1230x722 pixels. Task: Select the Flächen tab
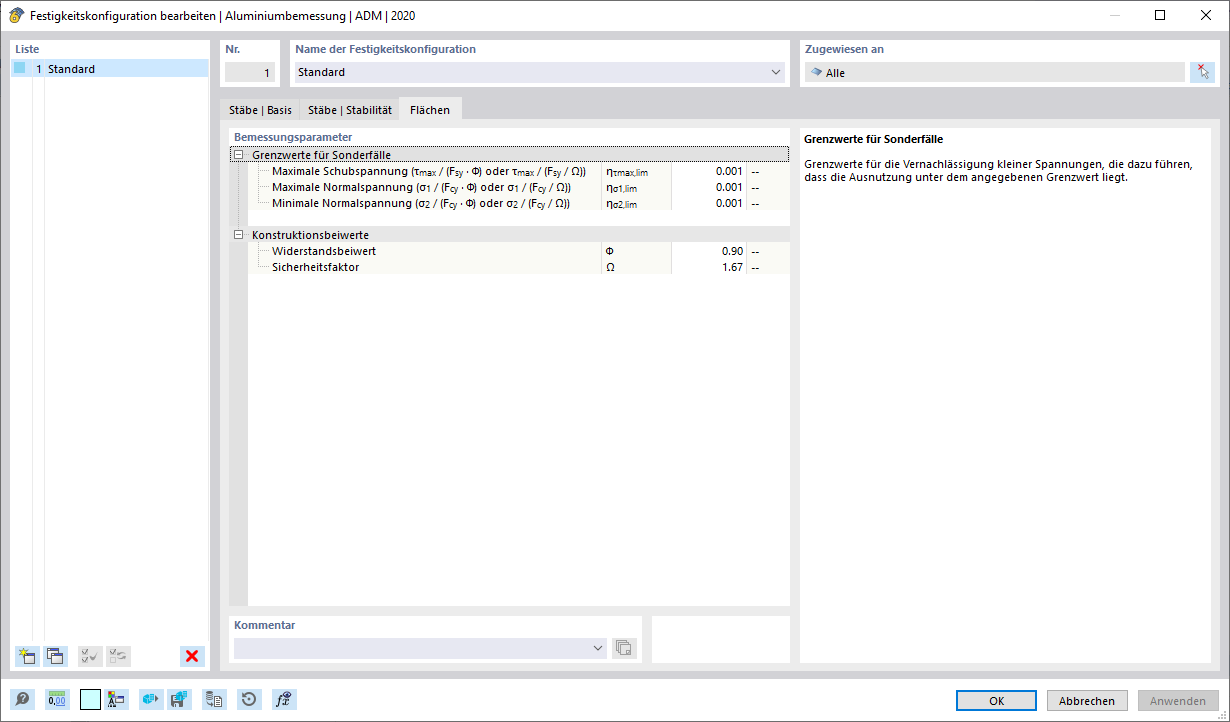tap(430, 110)
